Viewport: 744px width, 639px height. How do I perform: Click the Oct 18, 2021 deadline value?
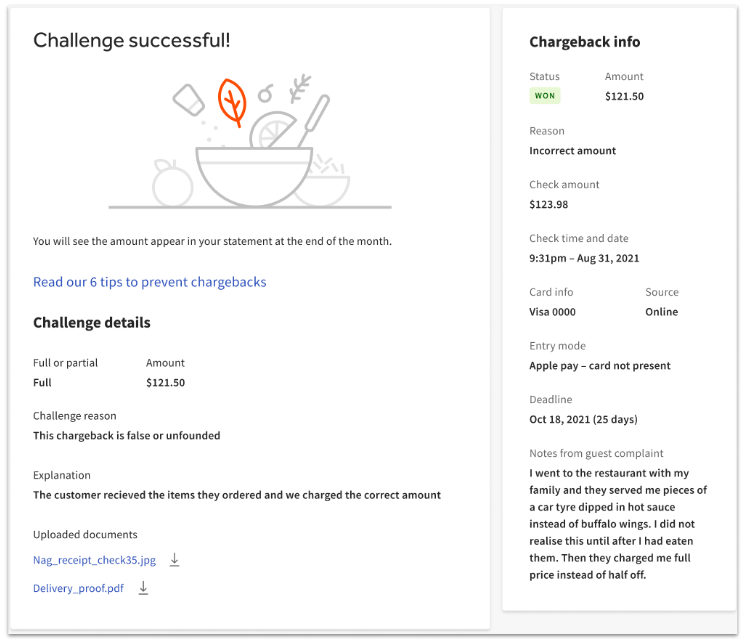tap(583, 419)
